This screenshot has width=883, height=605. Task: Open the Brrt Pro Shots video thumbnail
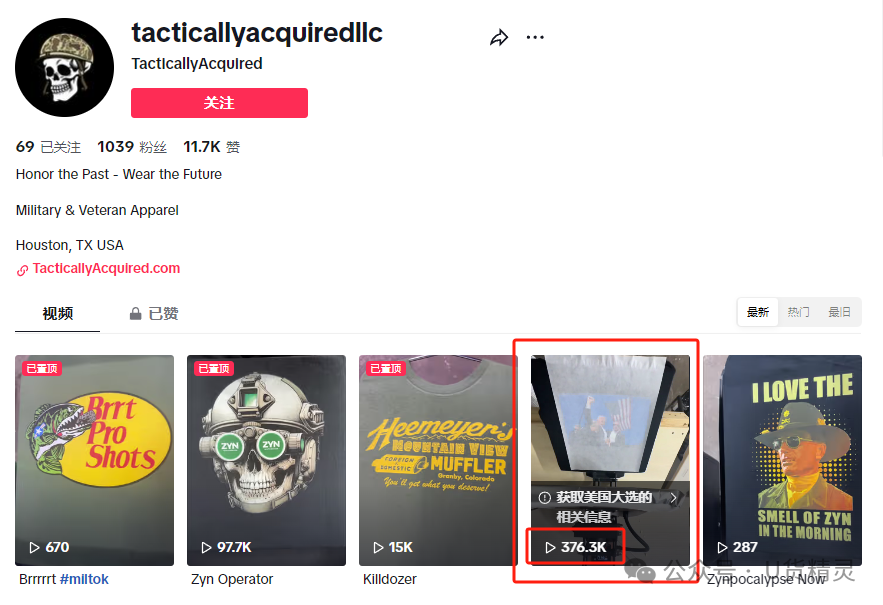[x=95, y=460]
